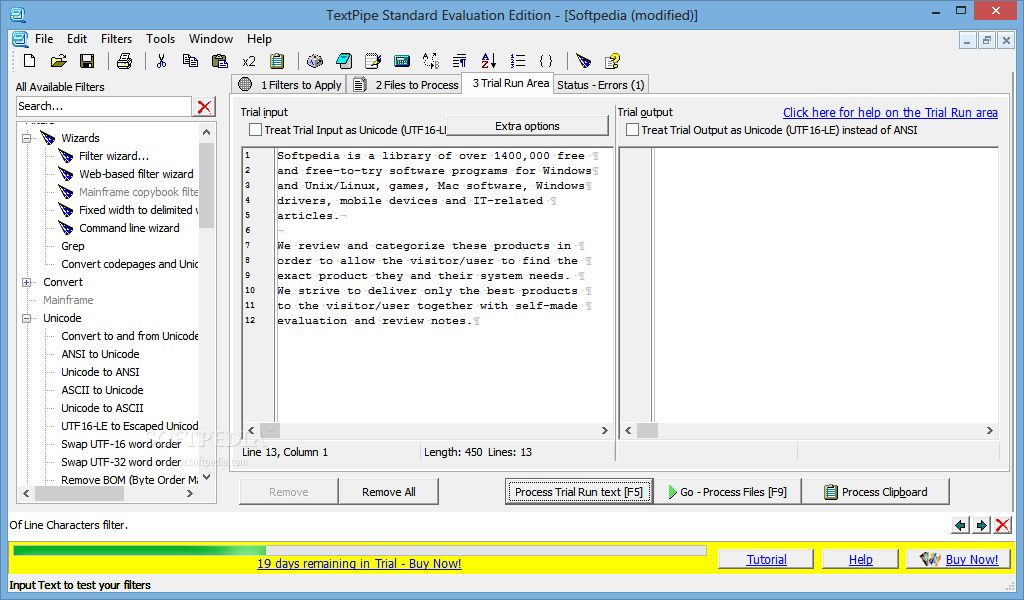Enable Treat Trial Input as Unicode checkbox
This screenshot has height=600, width=1024.
point(255,130)
